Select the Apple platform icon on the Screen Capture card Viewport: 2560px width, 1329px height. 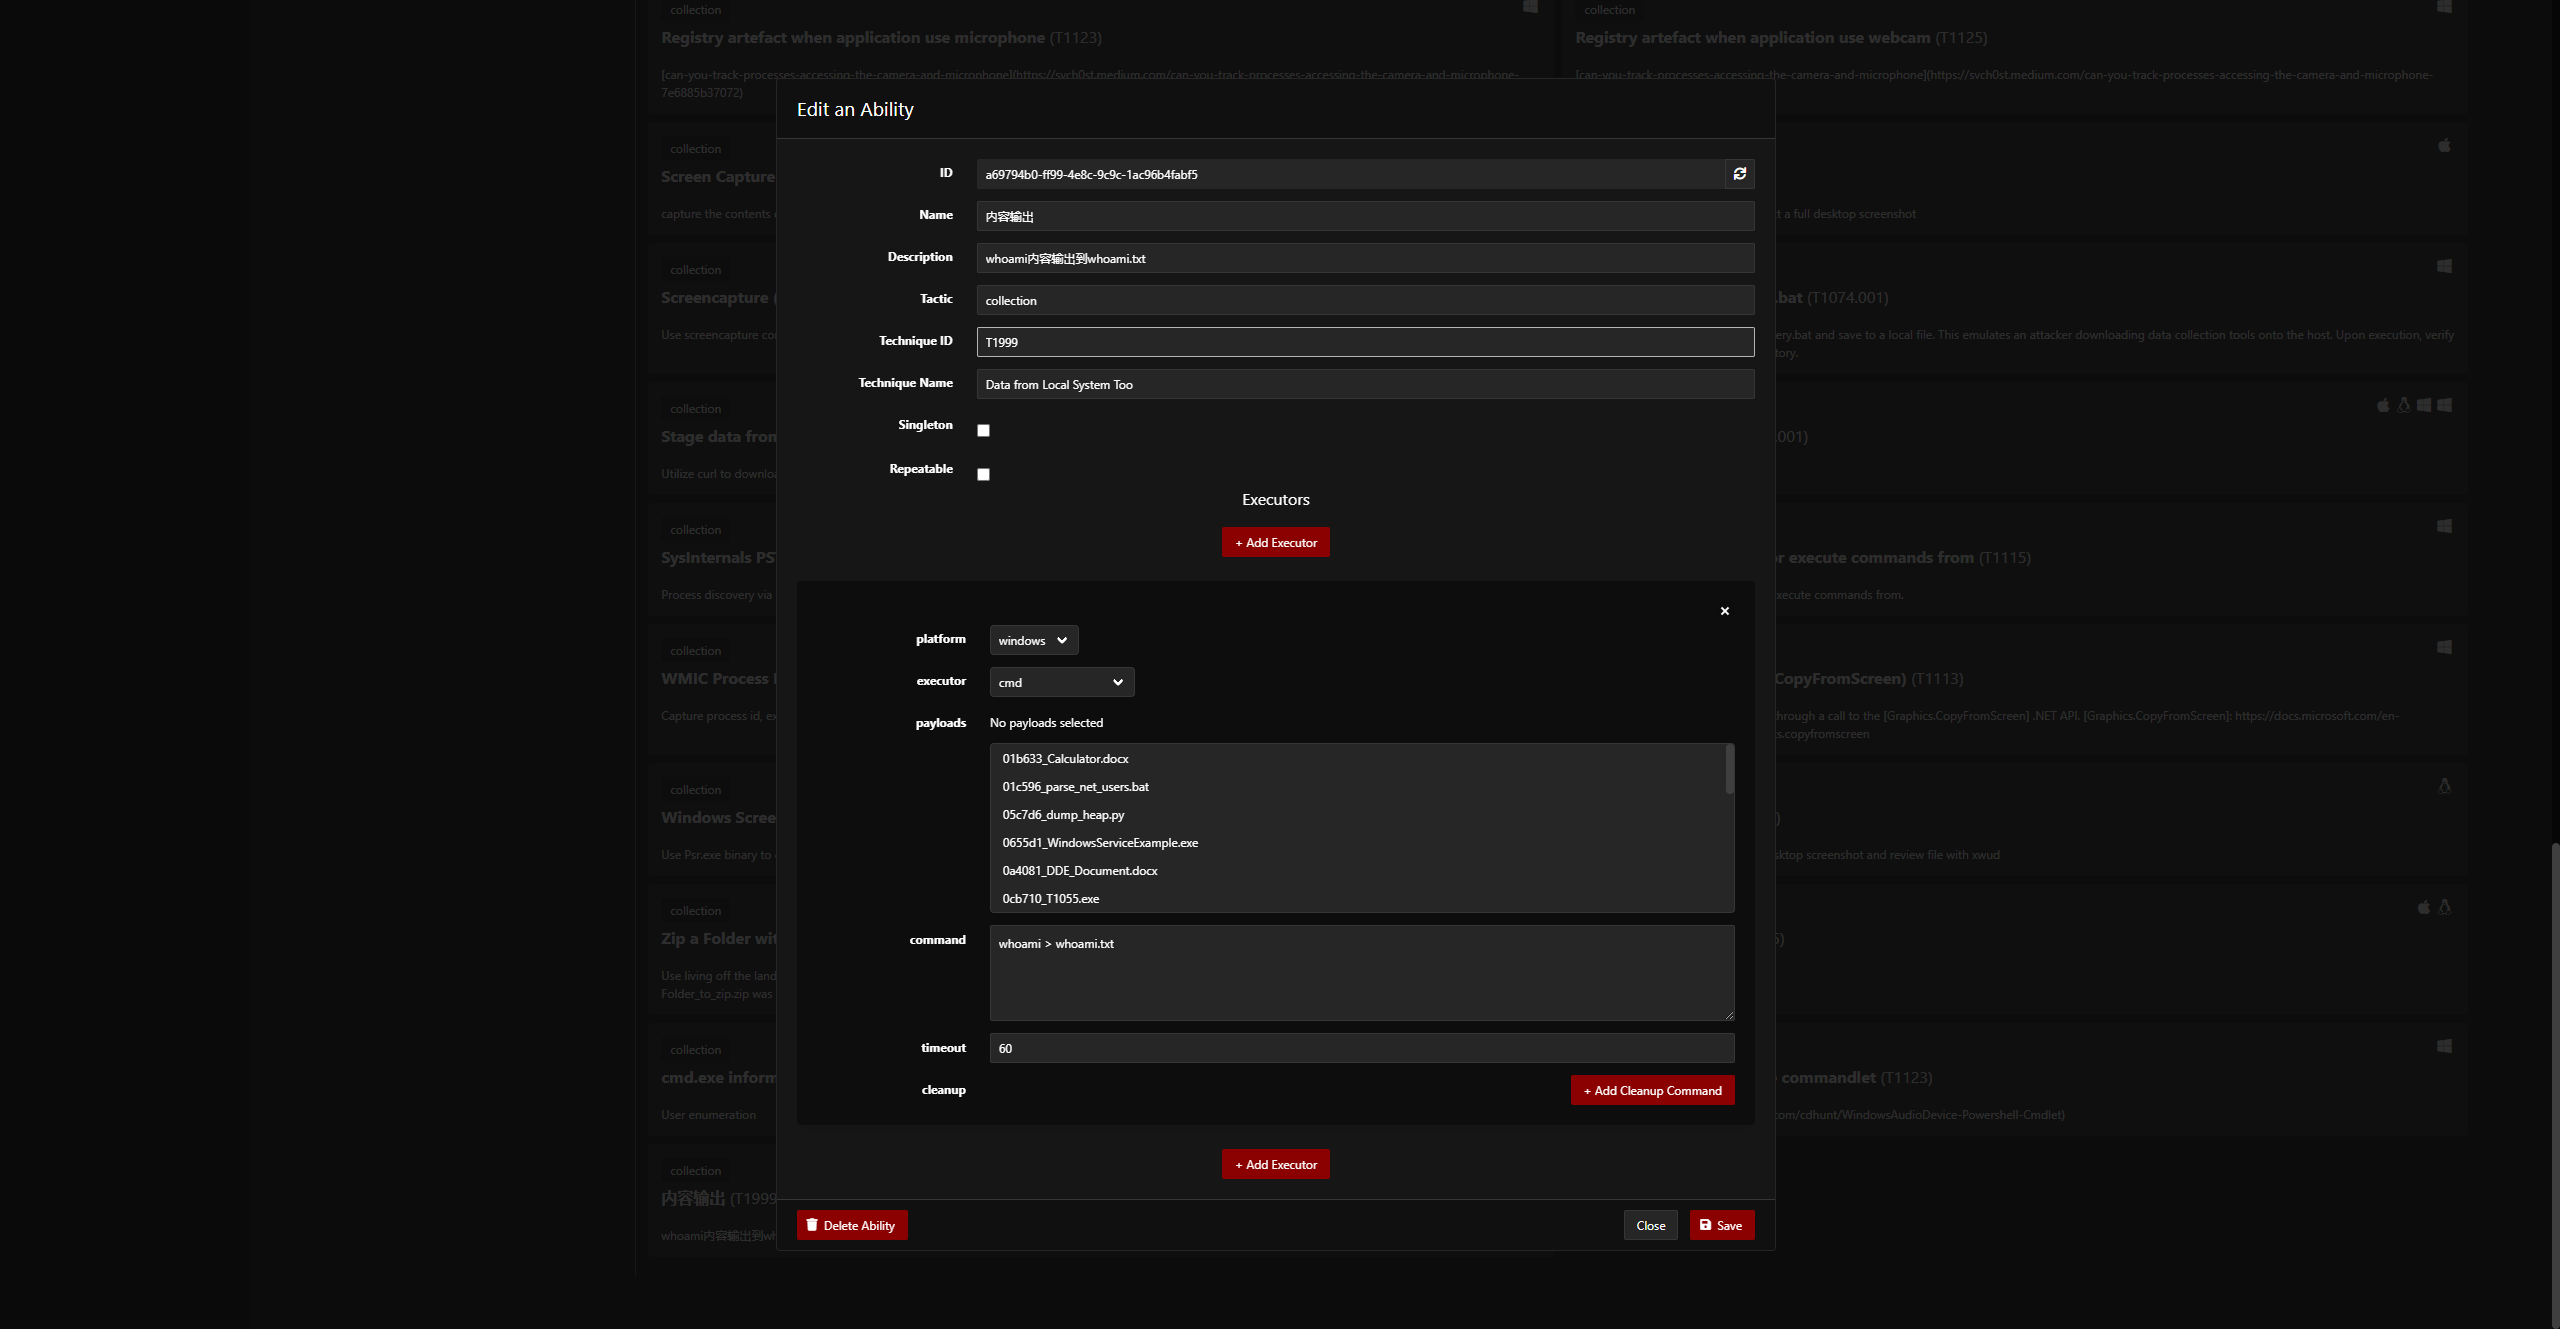pos(2444,145)
